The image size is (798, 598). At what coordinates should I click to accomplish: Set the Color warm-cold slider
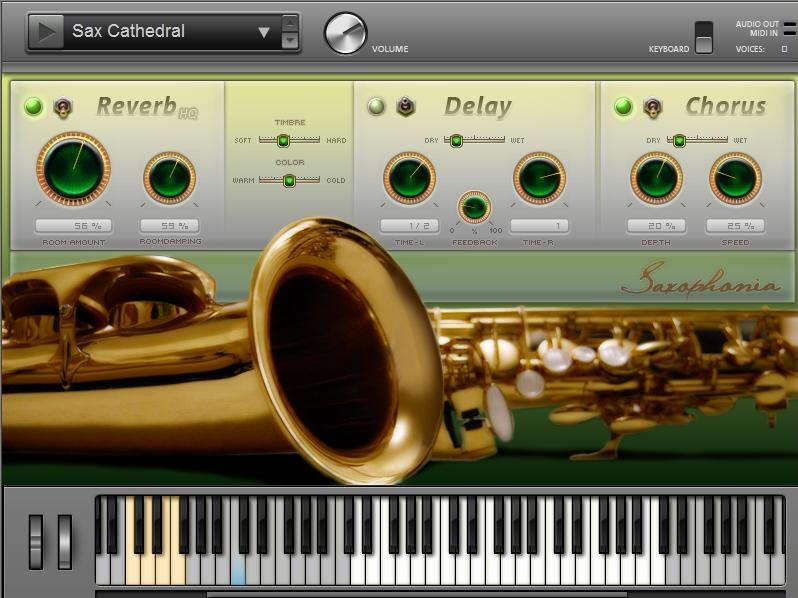click(x=289, y=180)
